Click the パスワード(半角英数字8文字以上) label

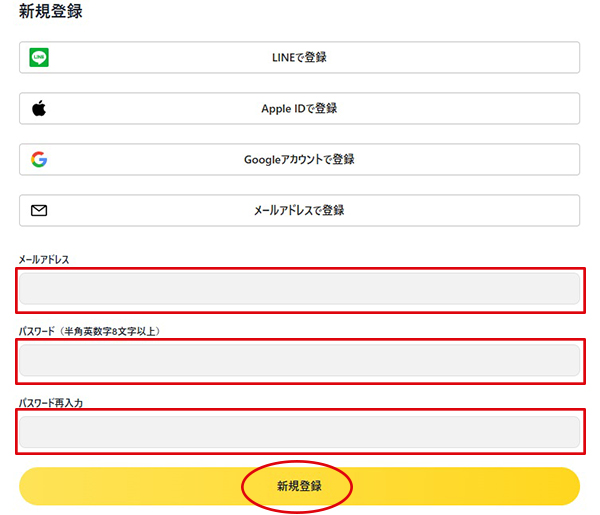pyautogui.click(x=89, y=331)
